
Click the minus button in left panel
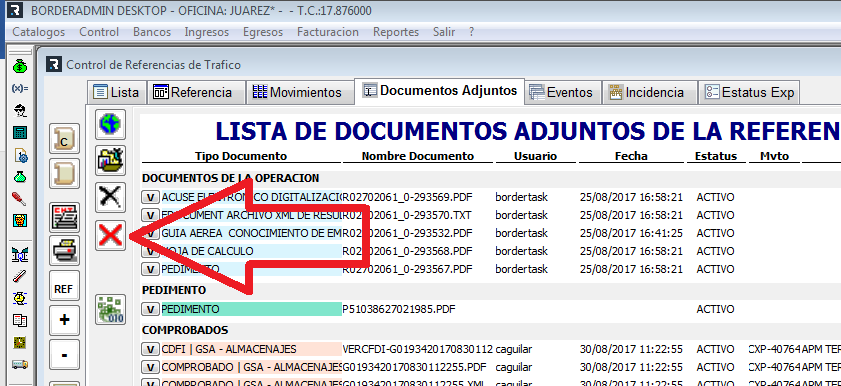pyautogui.click(x=64, y=355)
